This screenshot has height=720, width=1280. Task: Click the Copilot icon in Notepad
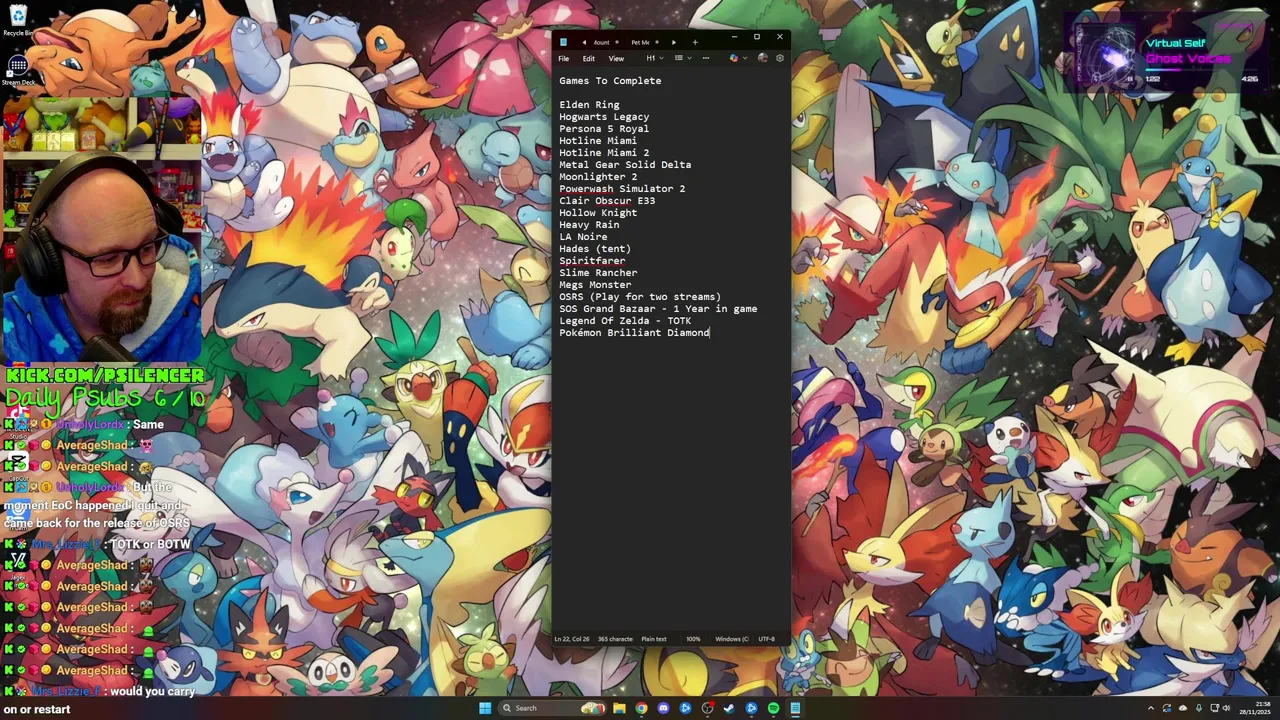(x=733, y=58)
